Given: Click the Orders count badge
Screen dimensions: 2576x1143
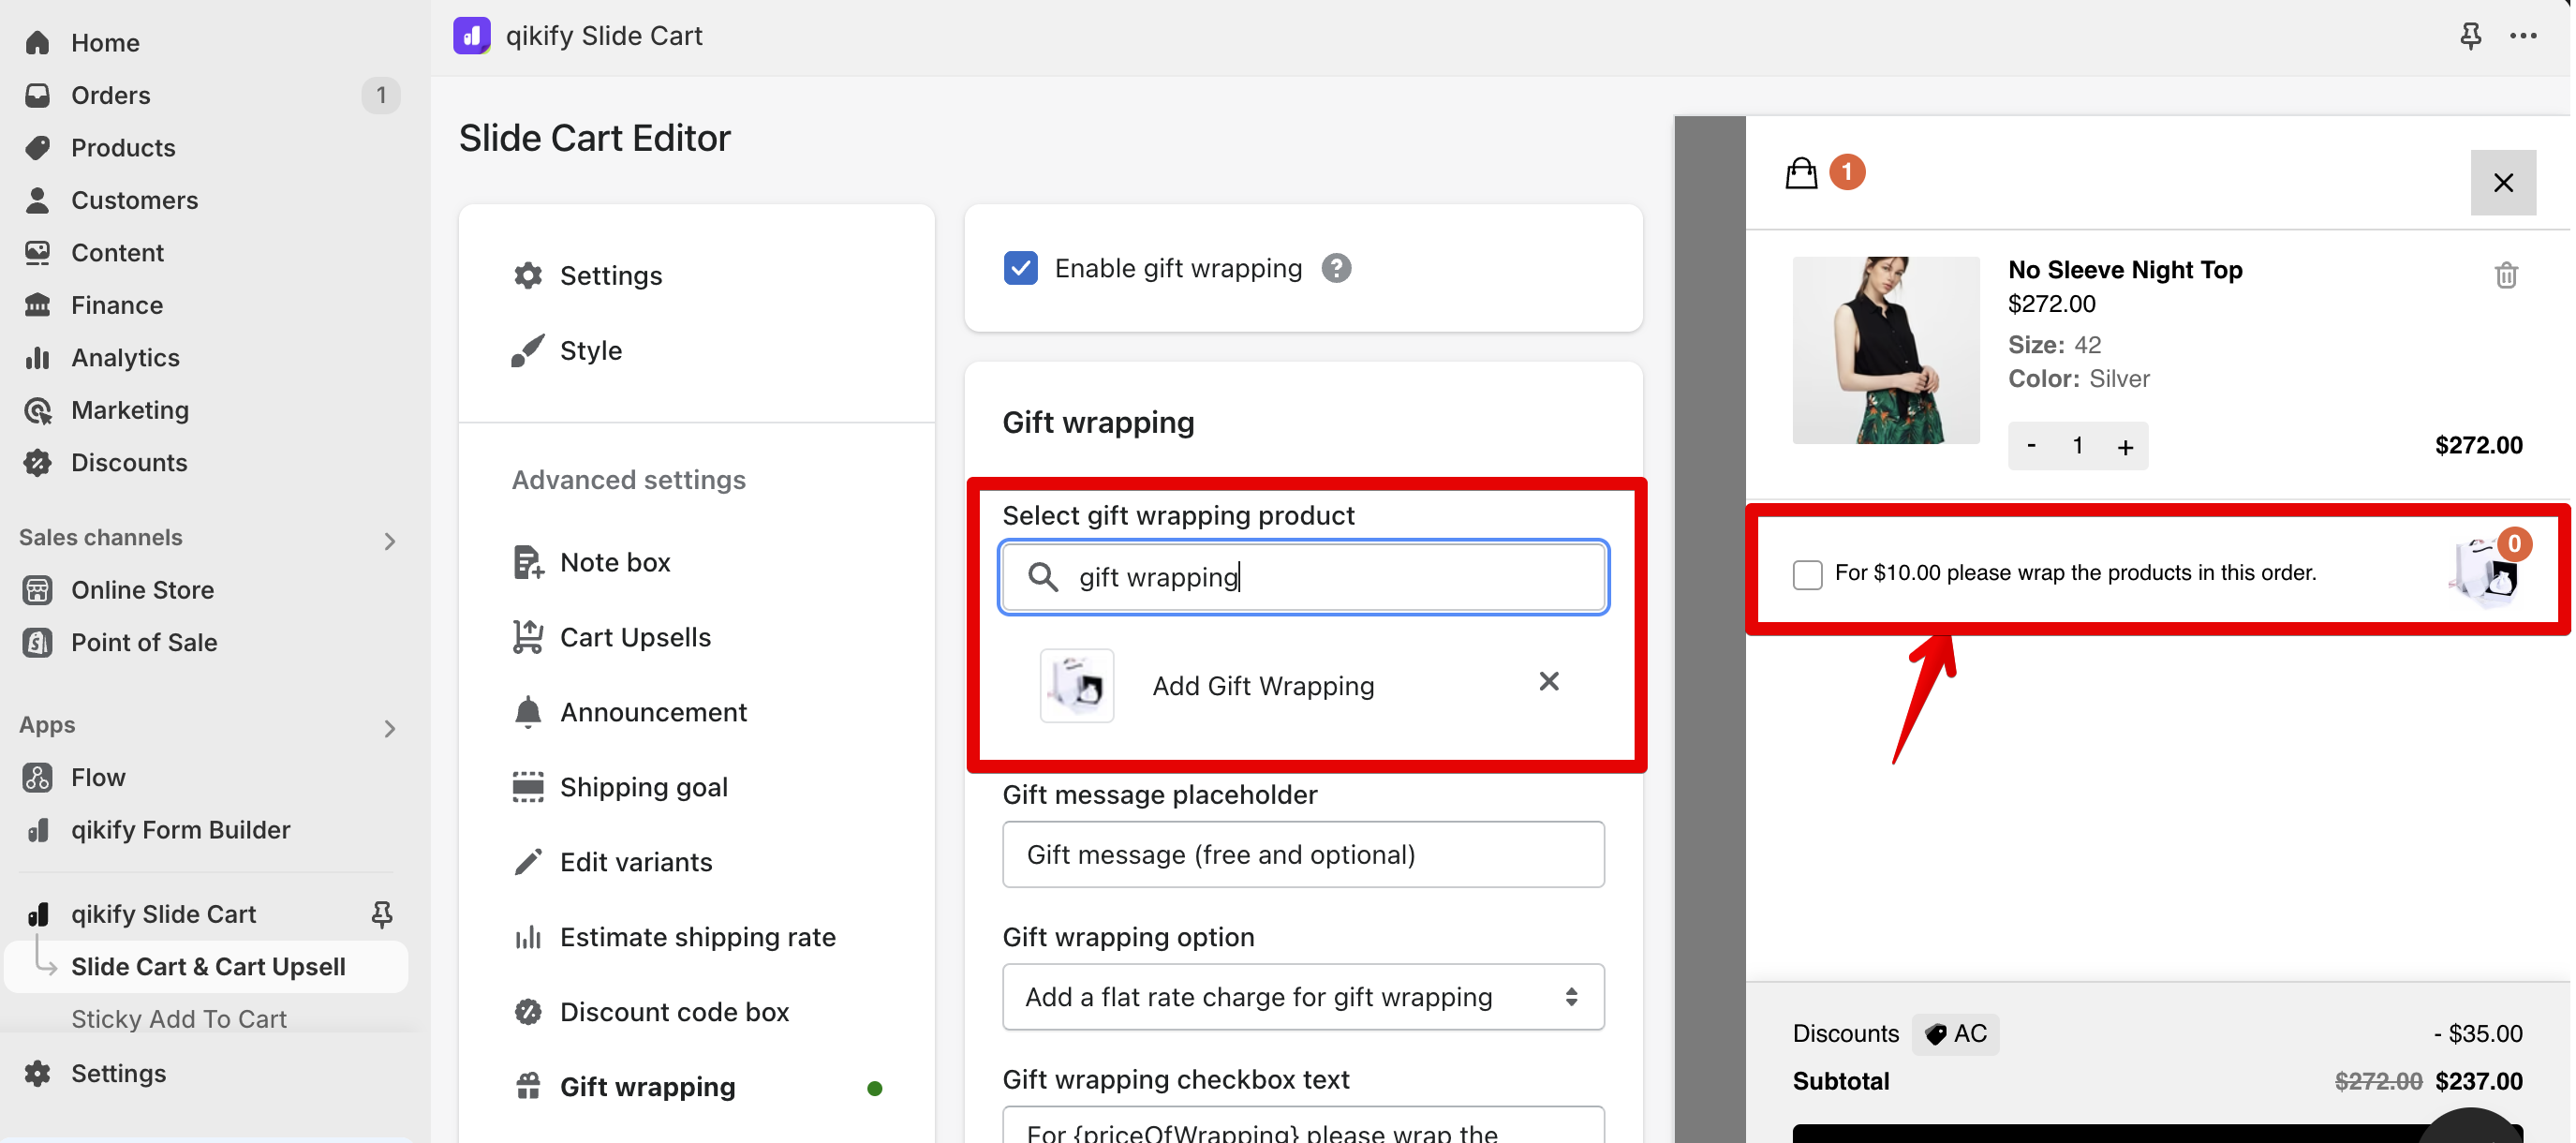Looking at the screenshot, I should coord(380,95).
